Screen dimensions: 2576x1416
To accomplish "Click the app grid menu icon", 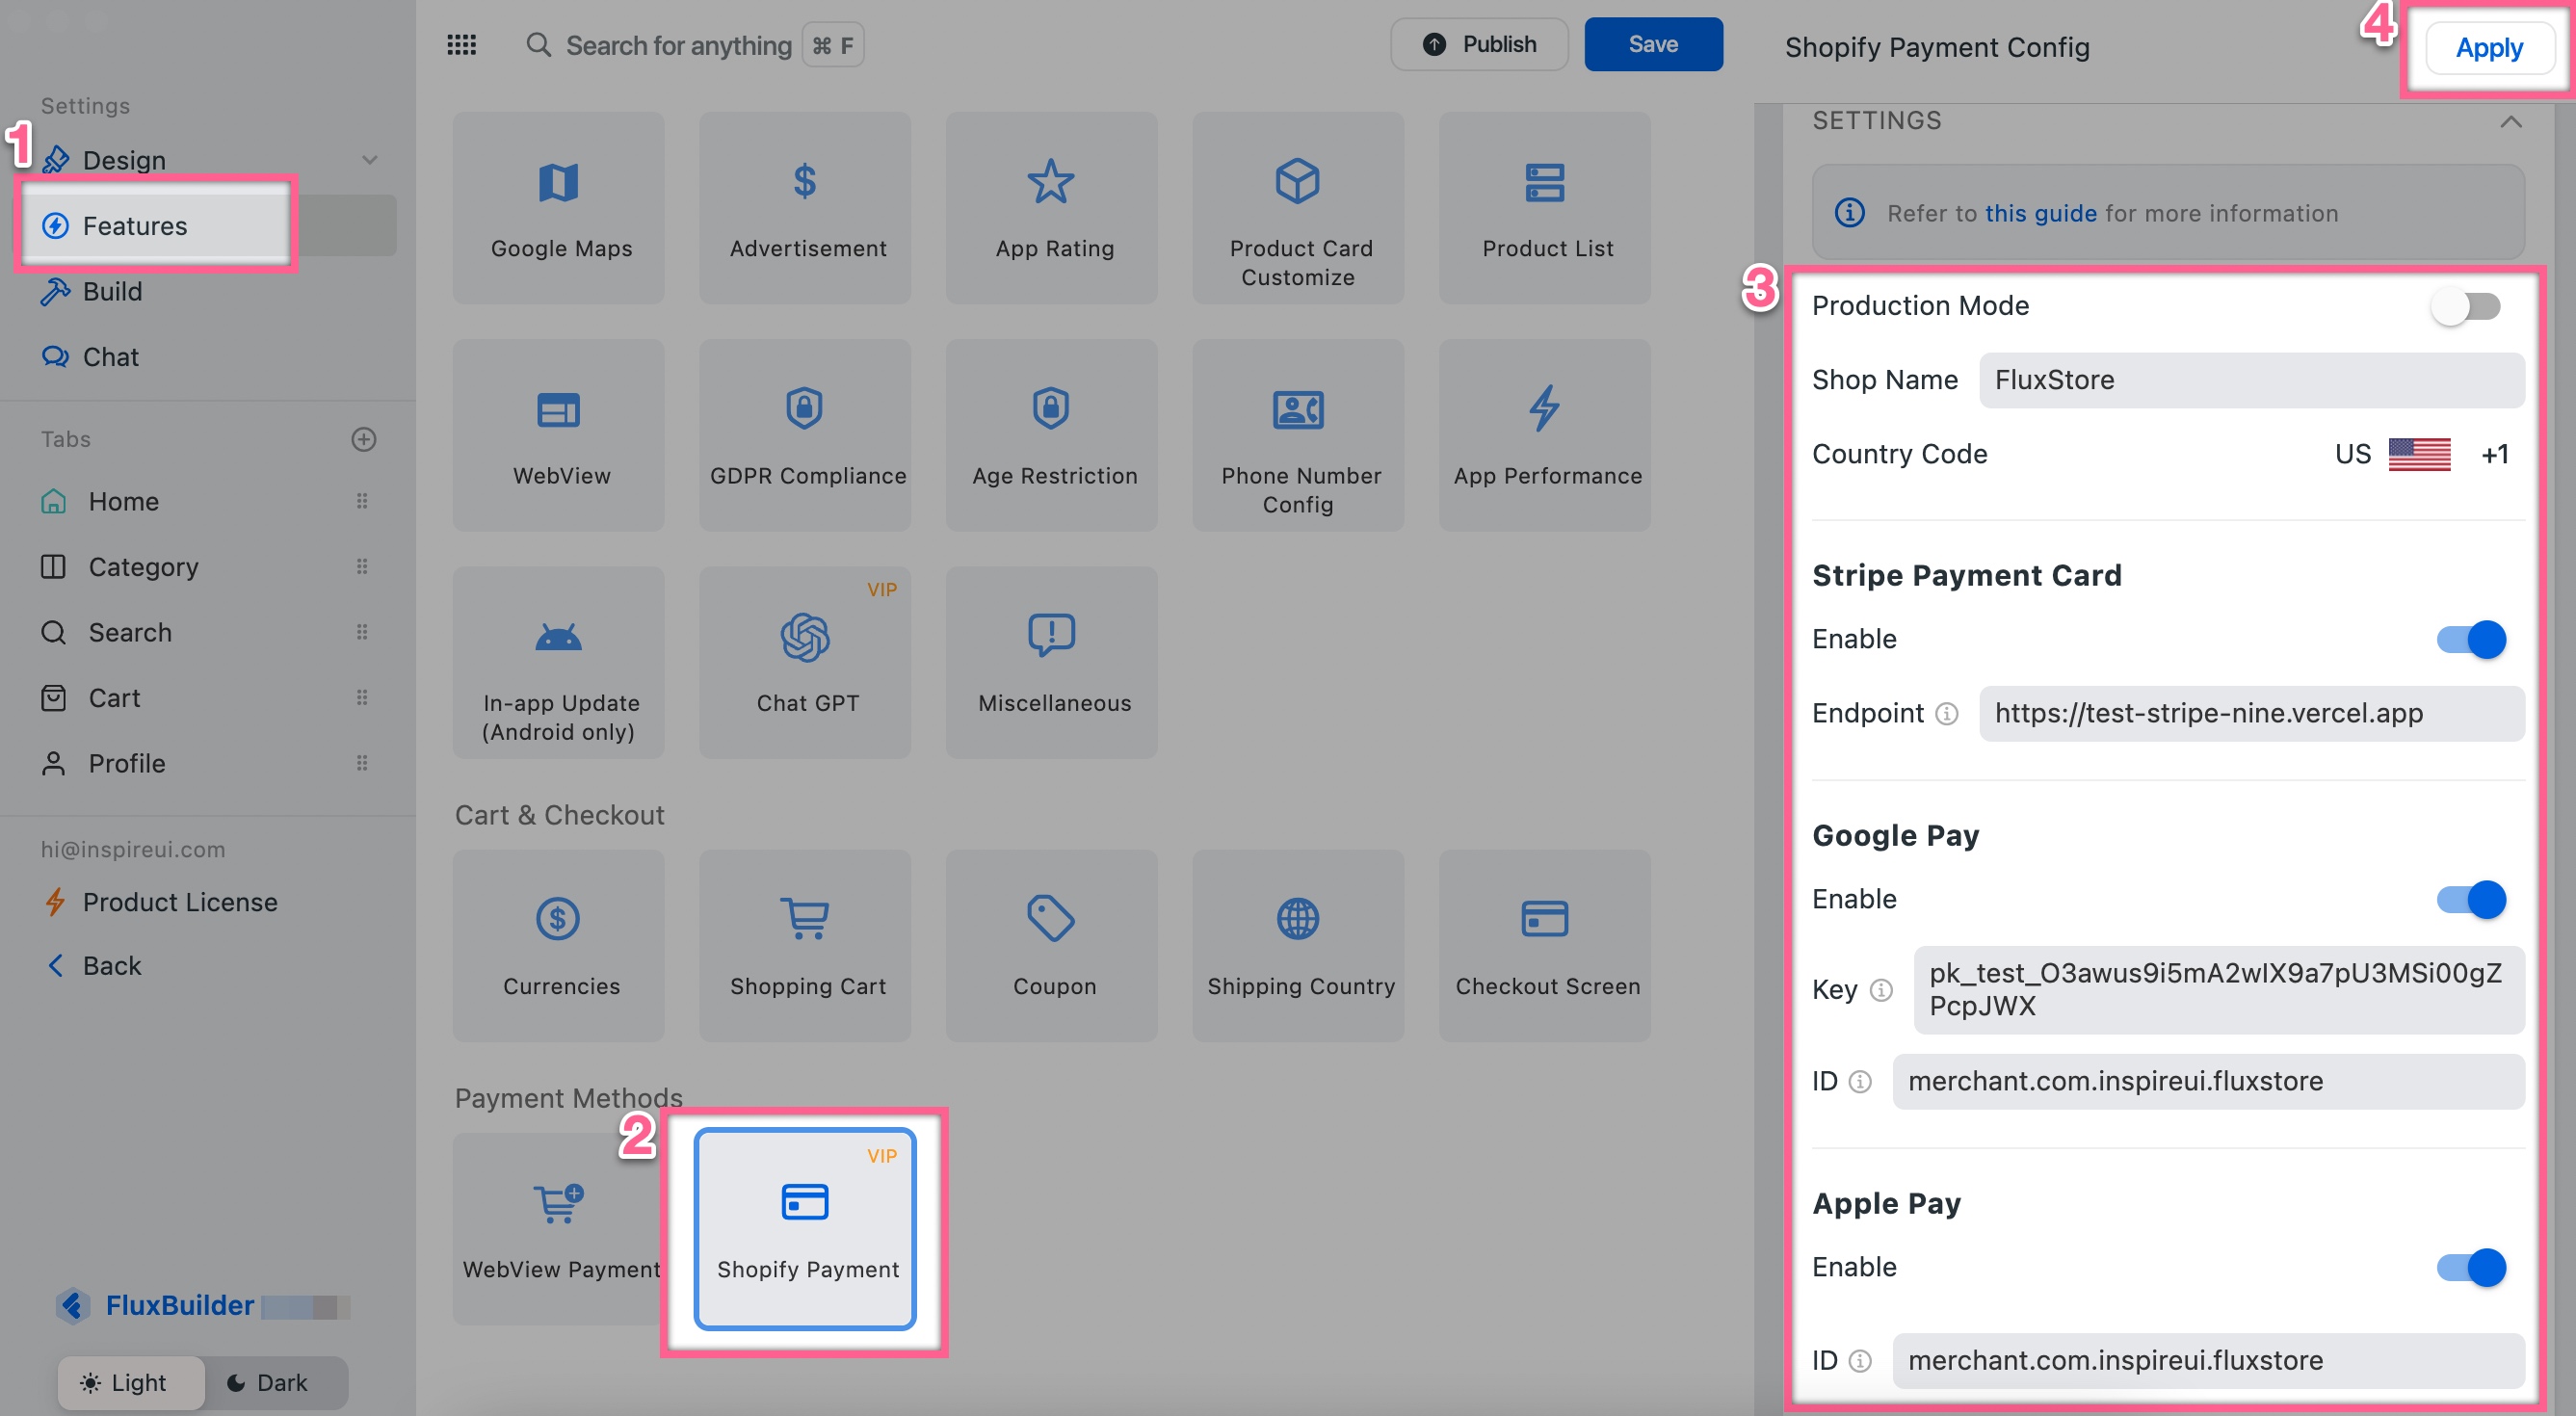I will pyautogui.click(x=461, y=45).
